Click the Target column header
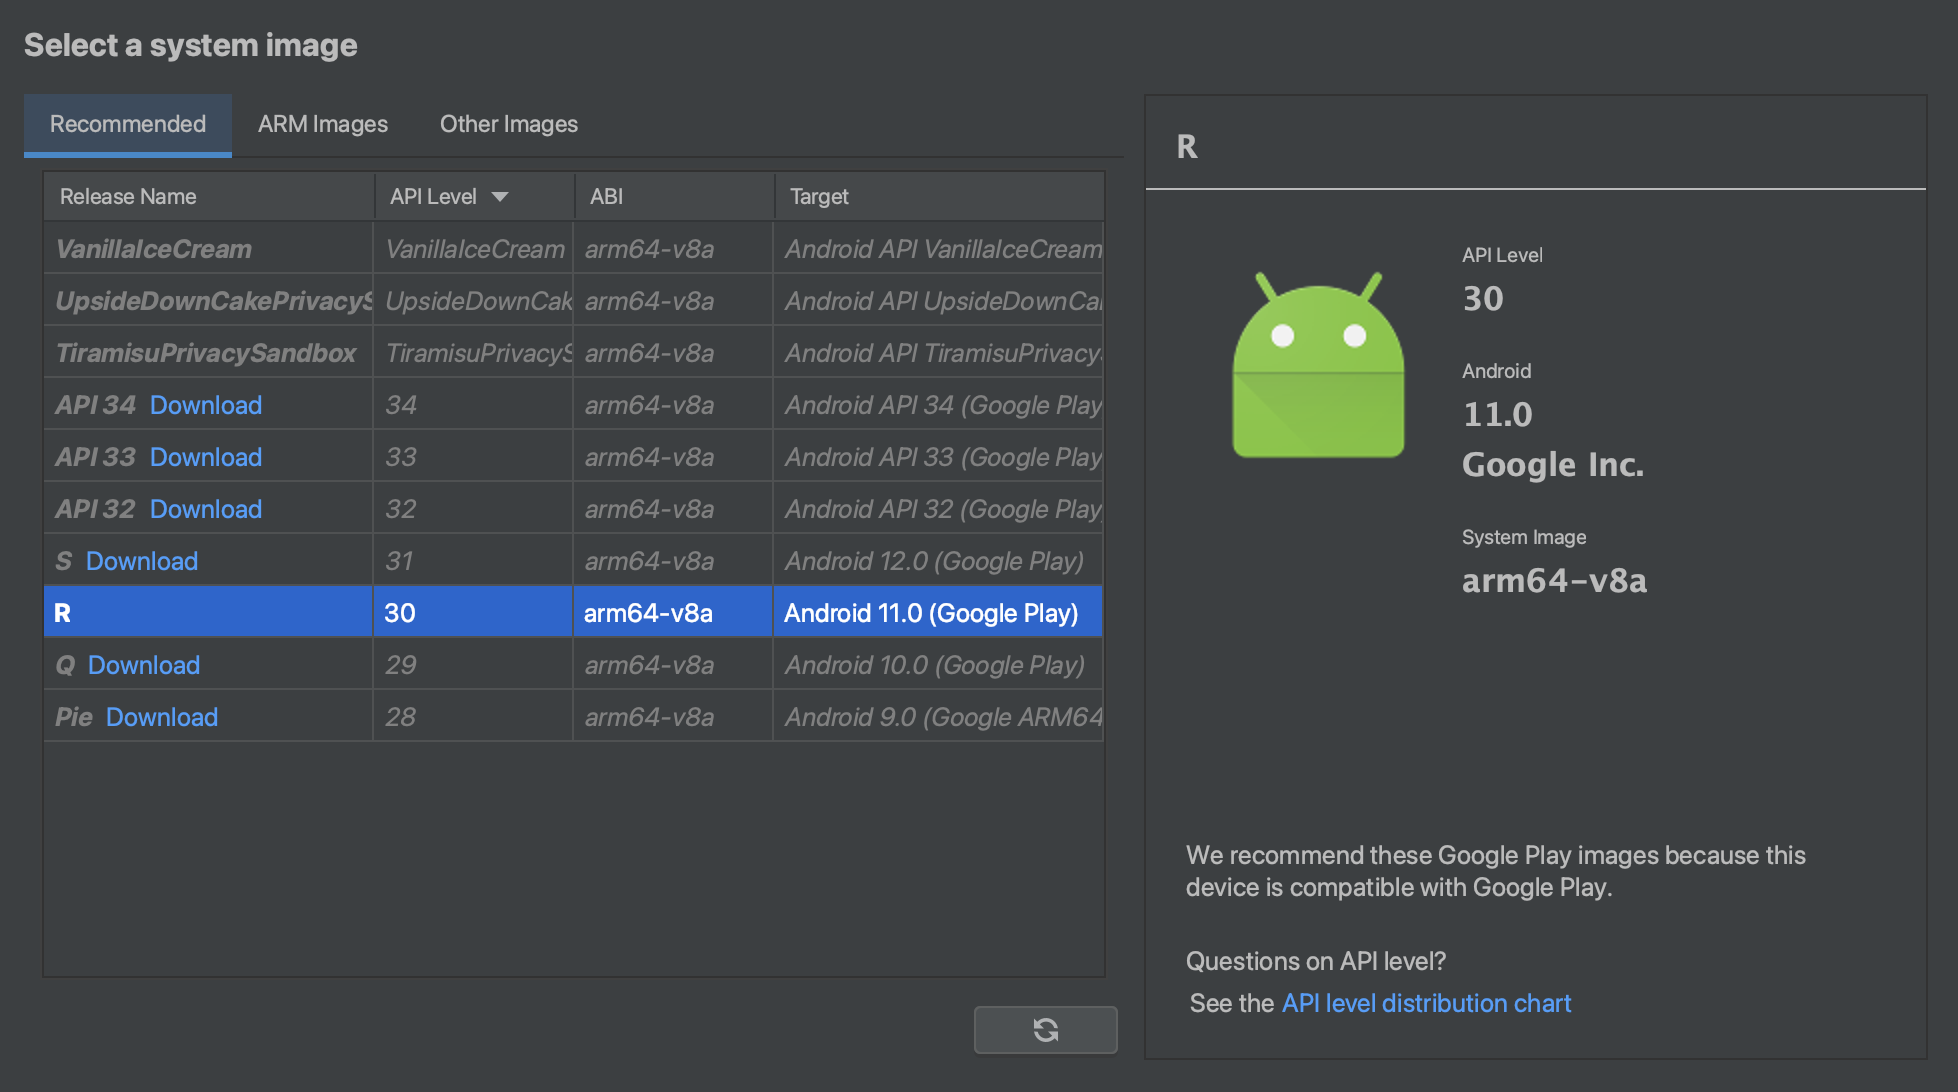The image size is (1958, 1092). [x=818, y=197]
